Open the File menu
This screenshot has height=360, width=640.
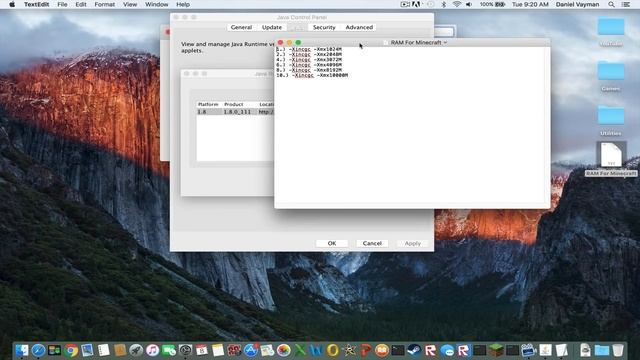coord(62,4)
